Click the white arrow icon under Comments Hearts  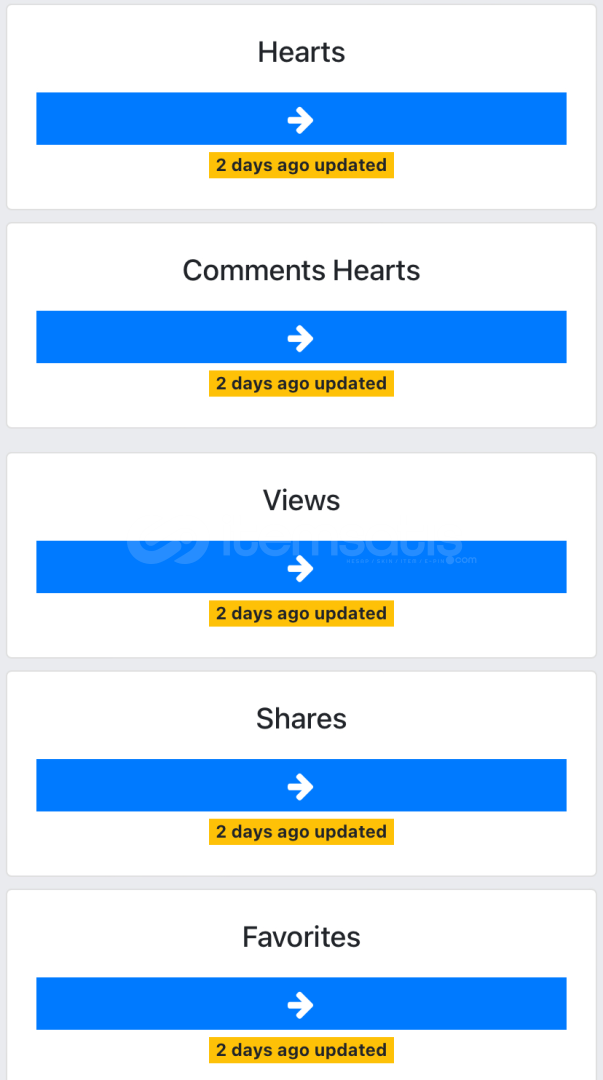tap(300, 338)
